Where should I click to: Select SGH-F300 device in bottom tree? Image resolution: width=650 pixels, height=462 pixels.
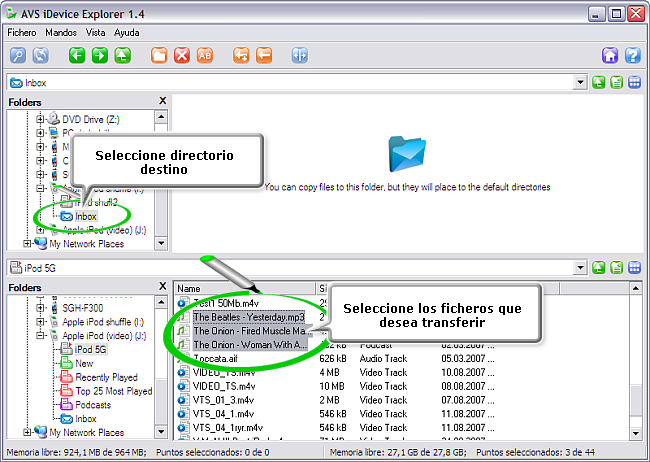point(83,308)
